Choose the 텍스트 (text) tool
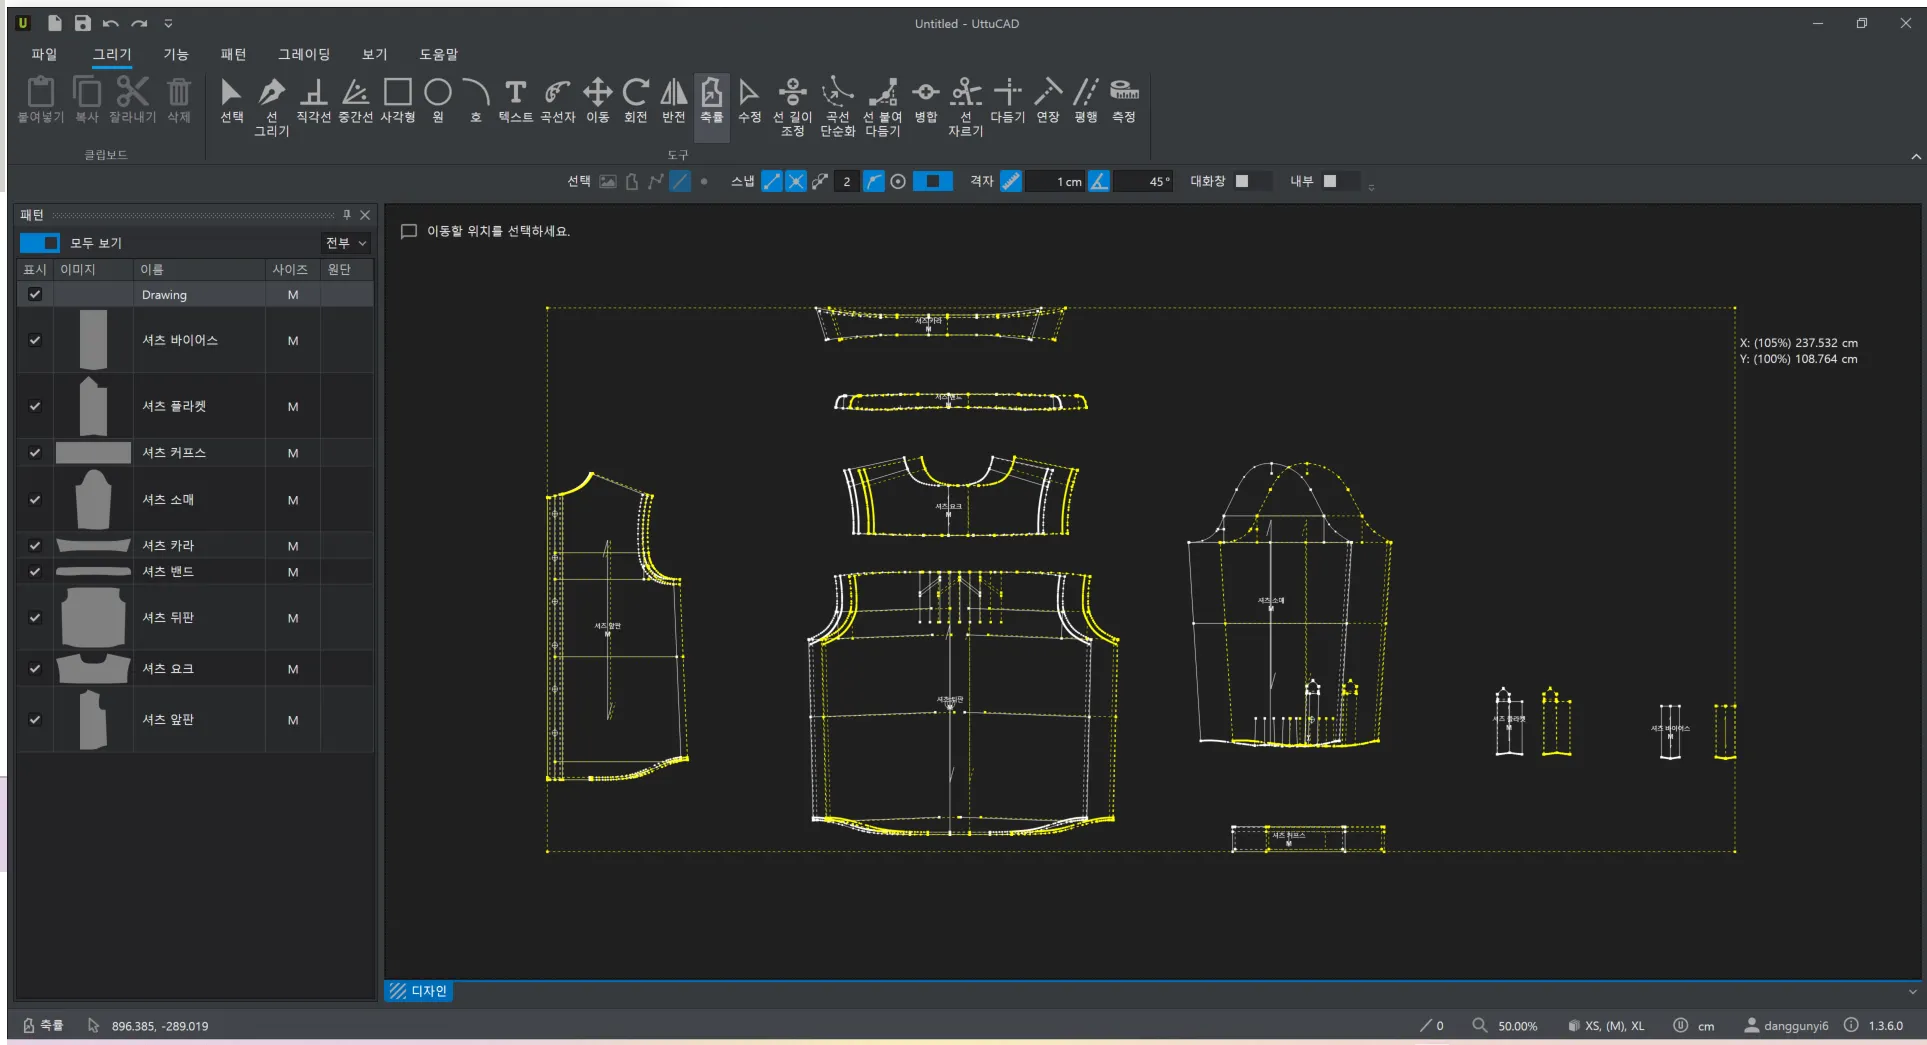 coord(515,100)
